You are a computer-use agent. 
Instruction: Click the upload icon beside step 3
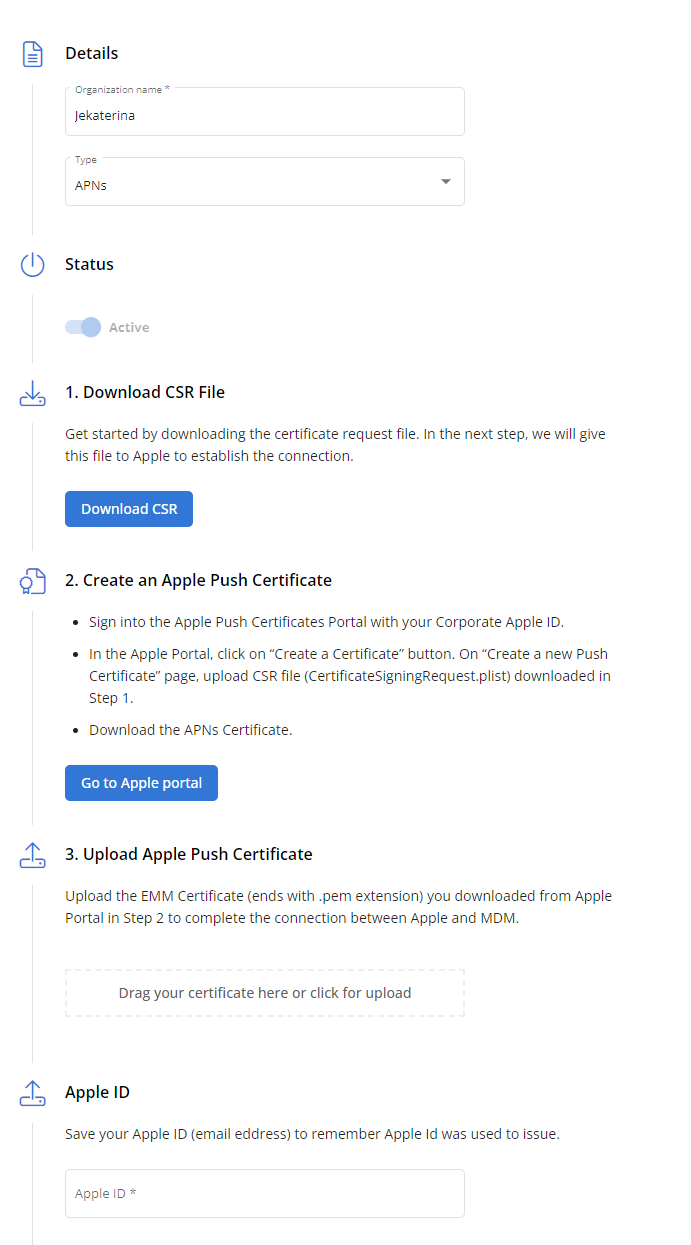pyautogui.click(x=33, y=855)
